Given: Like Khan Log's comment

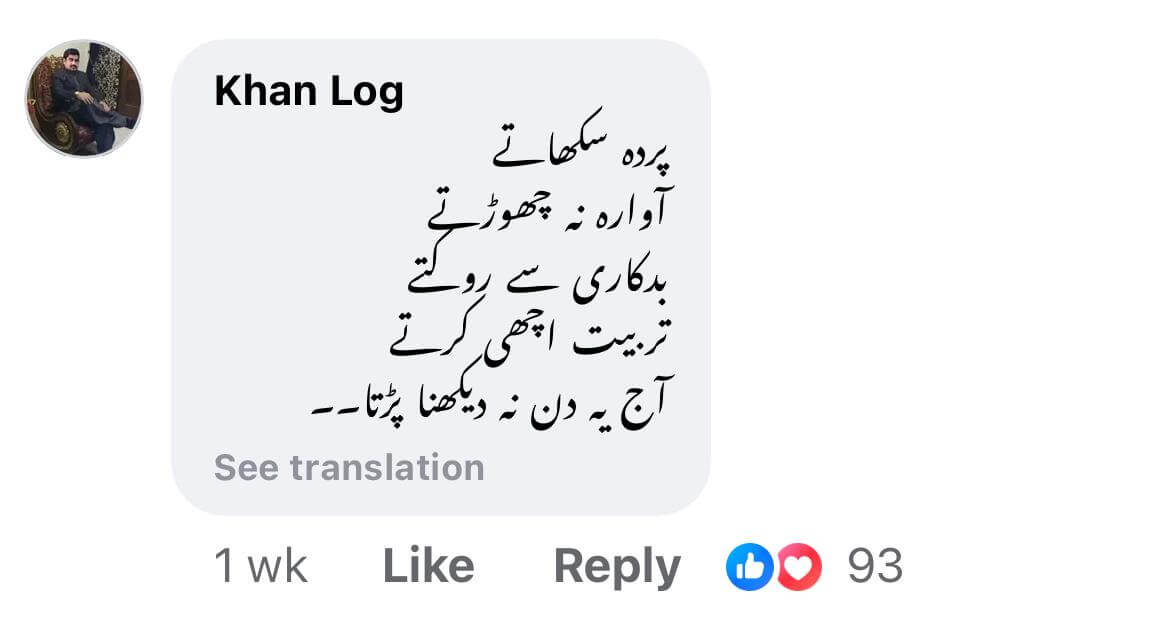Looking at the screenshot, I should click(x=428, y=566).
